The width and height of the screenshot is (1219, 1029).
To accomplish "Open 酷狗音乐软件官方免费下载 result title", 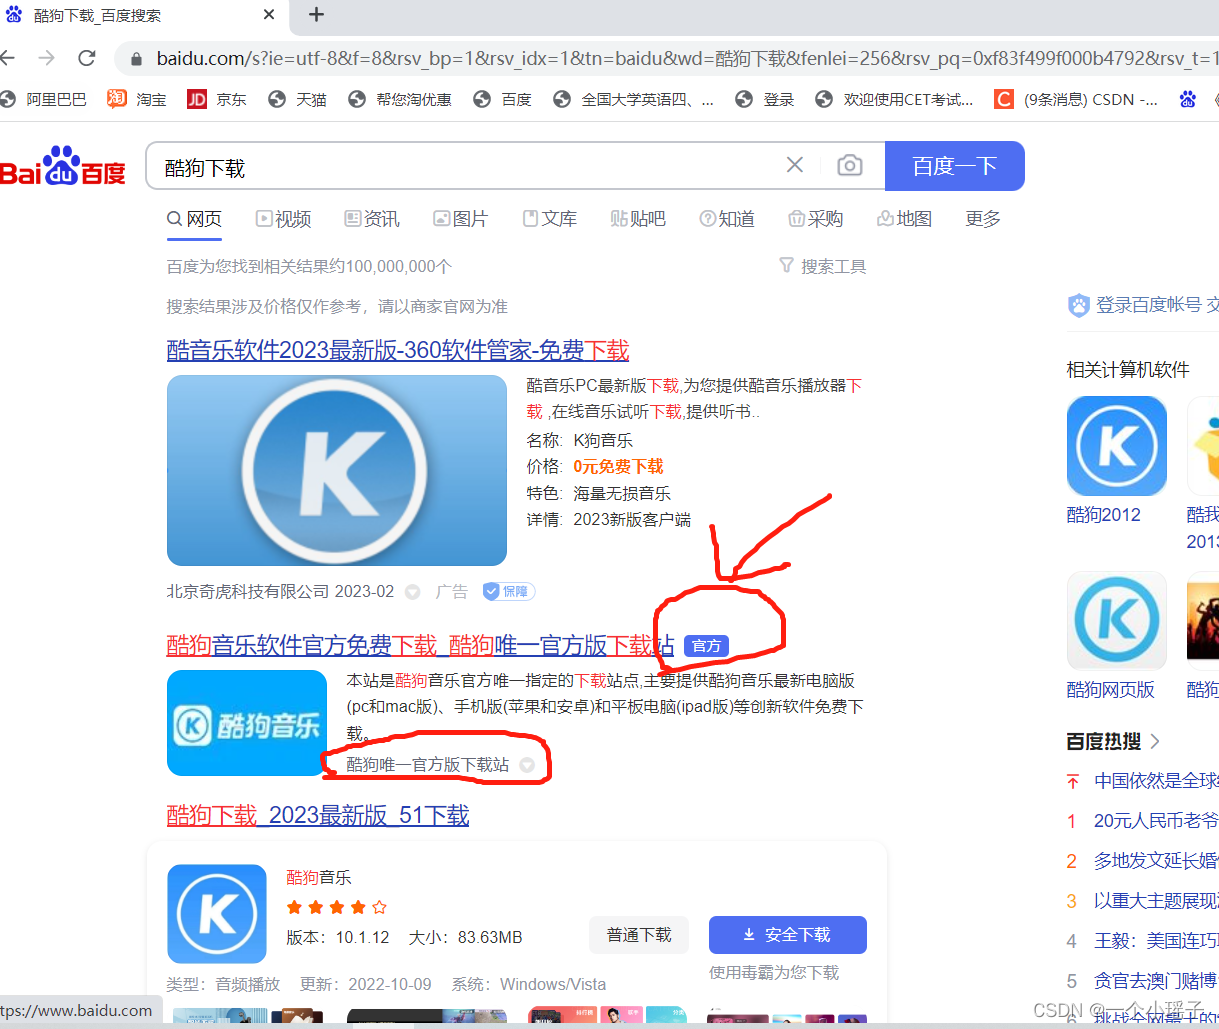I will click(x=420, y=645).
